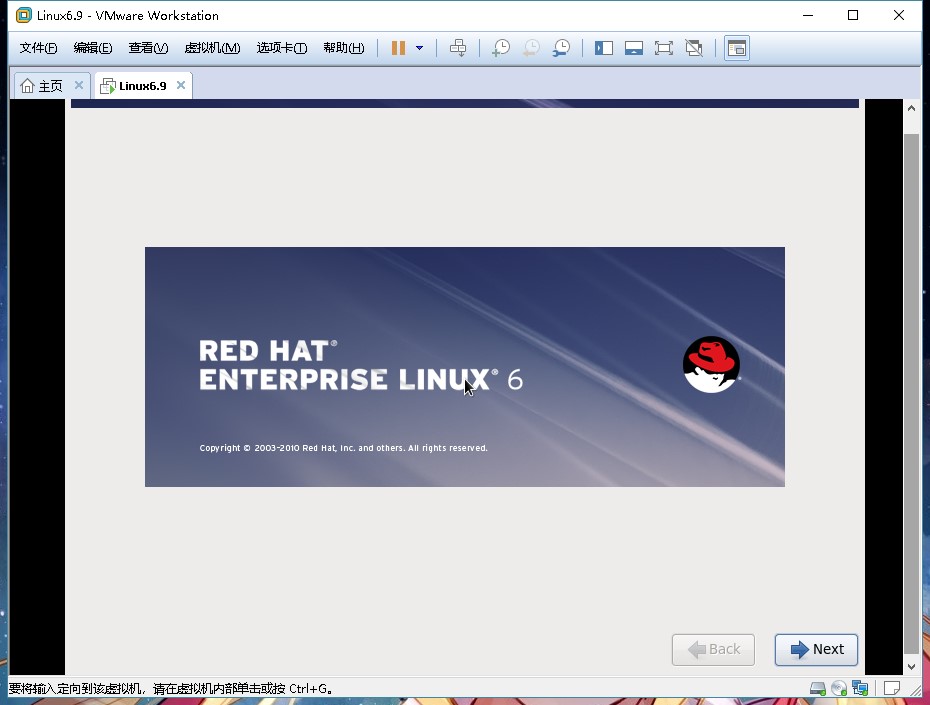Click the network adapter status icon
The width and height of the screenshot is (930, 705).
[x=860, y=688]
